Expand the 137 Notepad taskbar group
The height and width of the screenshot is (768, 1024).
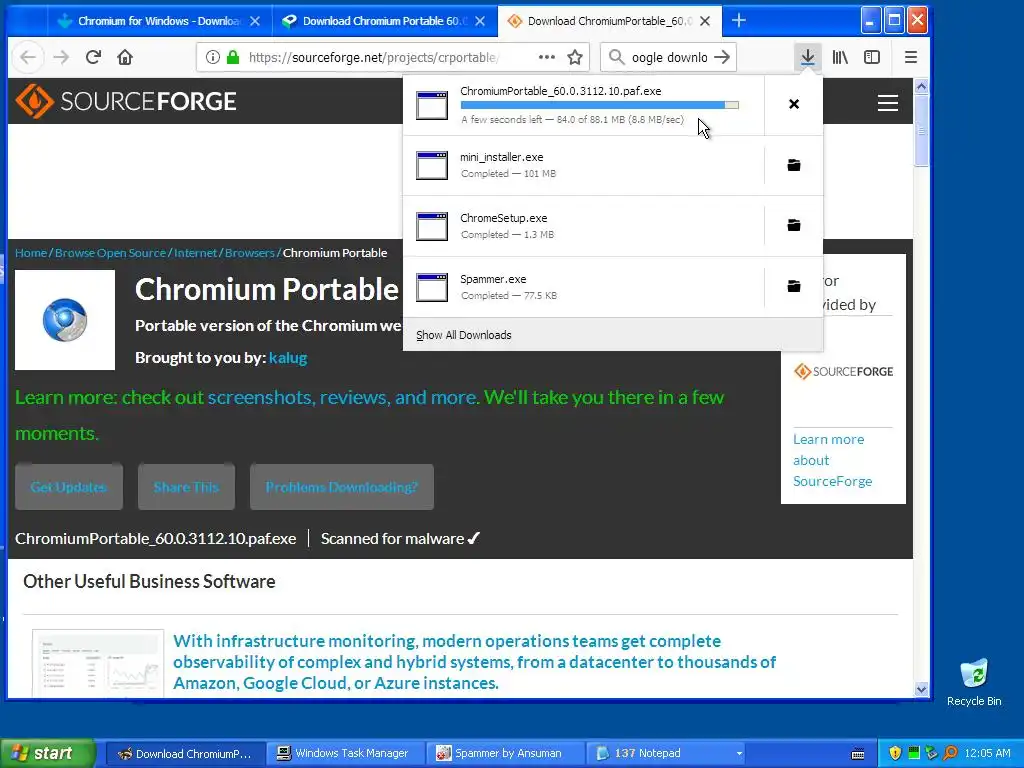pos(666,754)
